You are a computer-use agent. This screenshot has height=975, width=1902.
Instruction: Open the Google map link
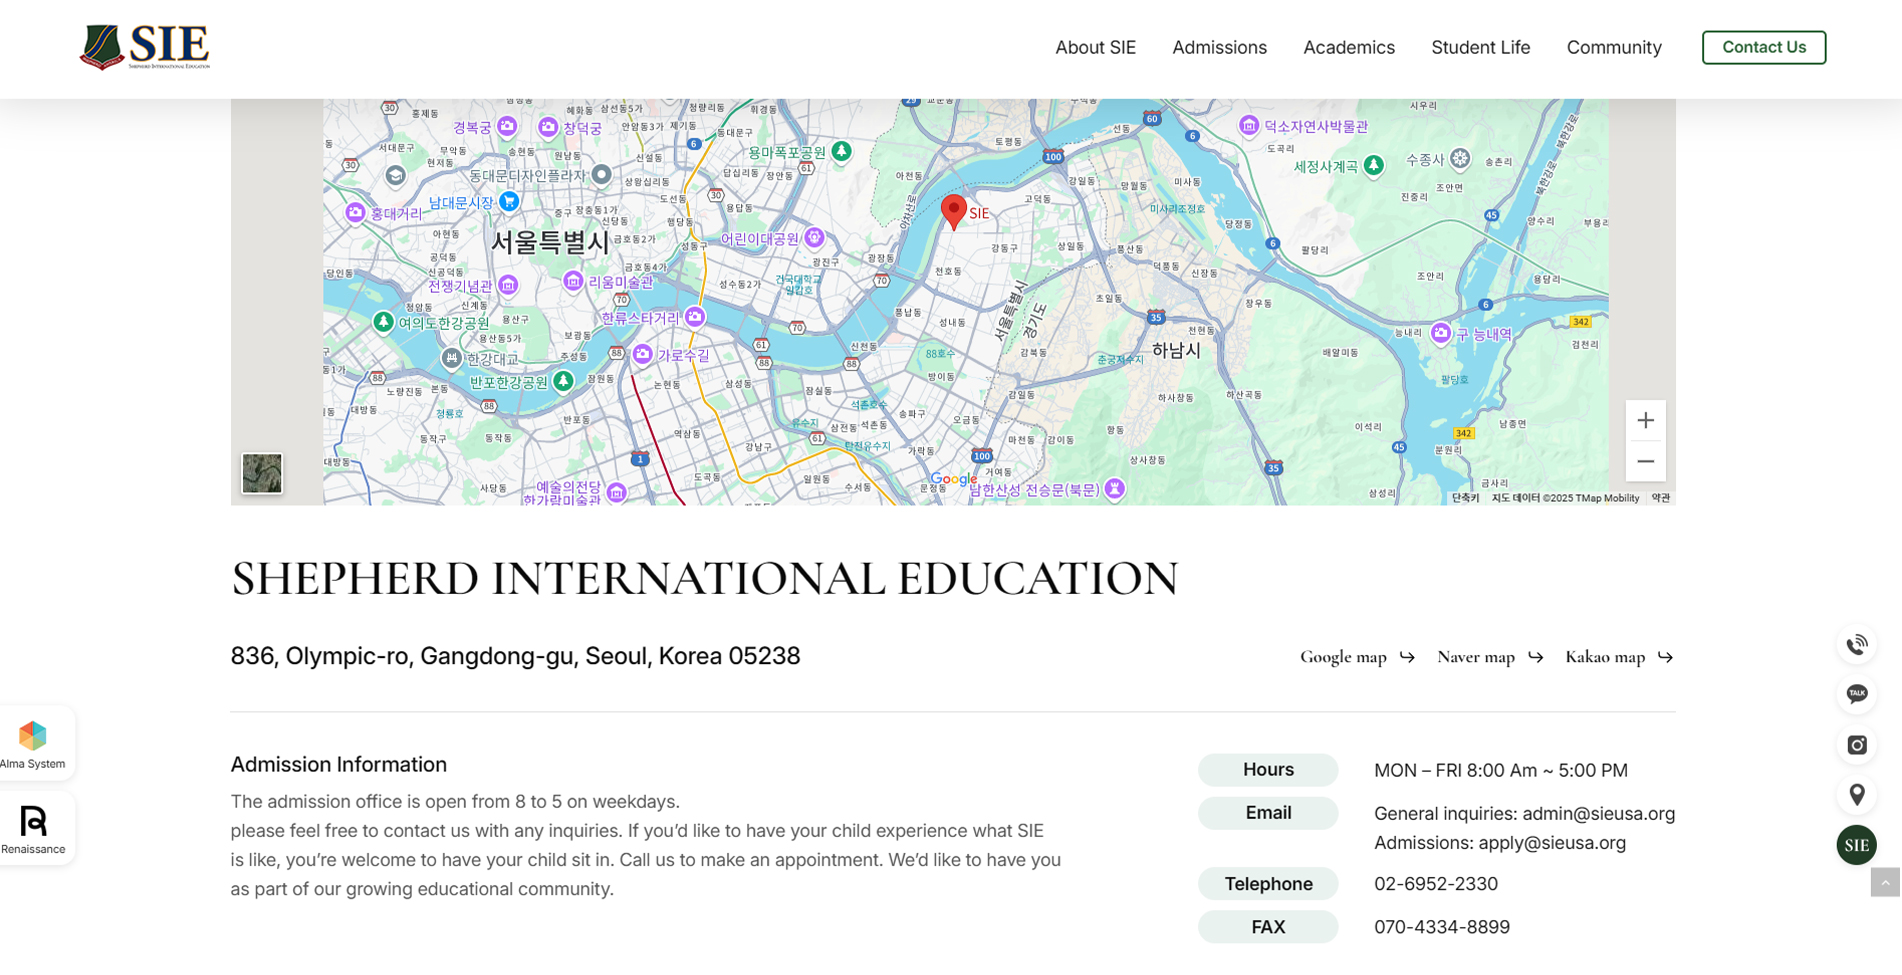click(1356, 657)
